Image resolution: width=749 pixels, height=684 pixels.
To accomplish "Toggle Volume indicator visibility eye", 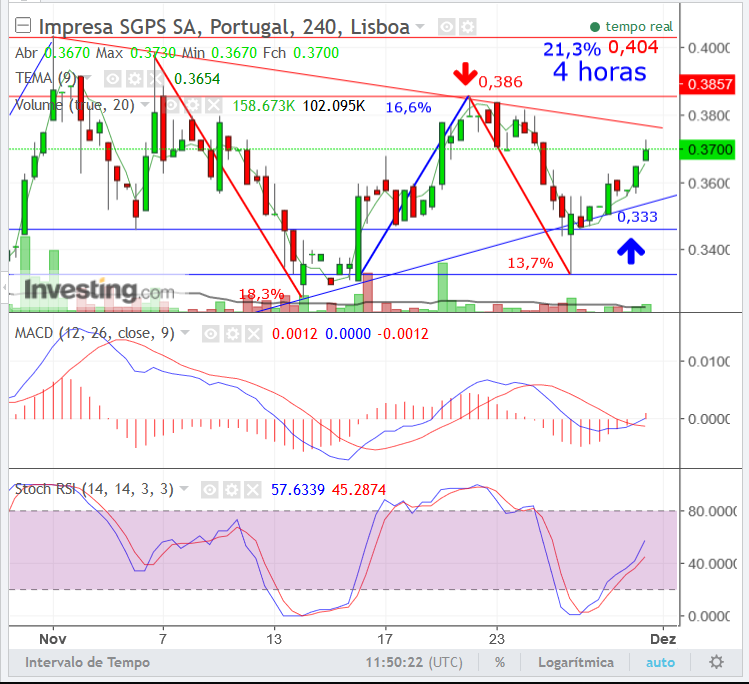I will (x=170, y=105).
